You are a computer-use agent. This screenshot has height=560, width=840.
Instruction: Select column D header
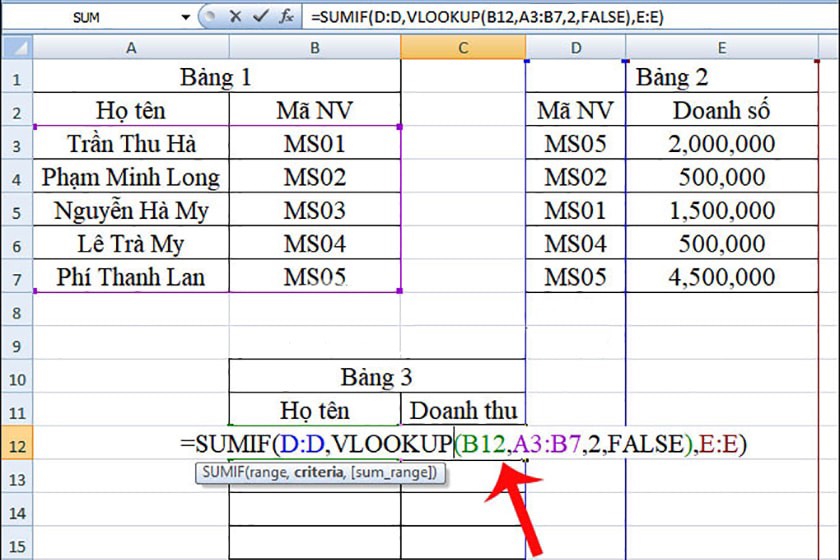pyautogui.click(x=576, y=48)
